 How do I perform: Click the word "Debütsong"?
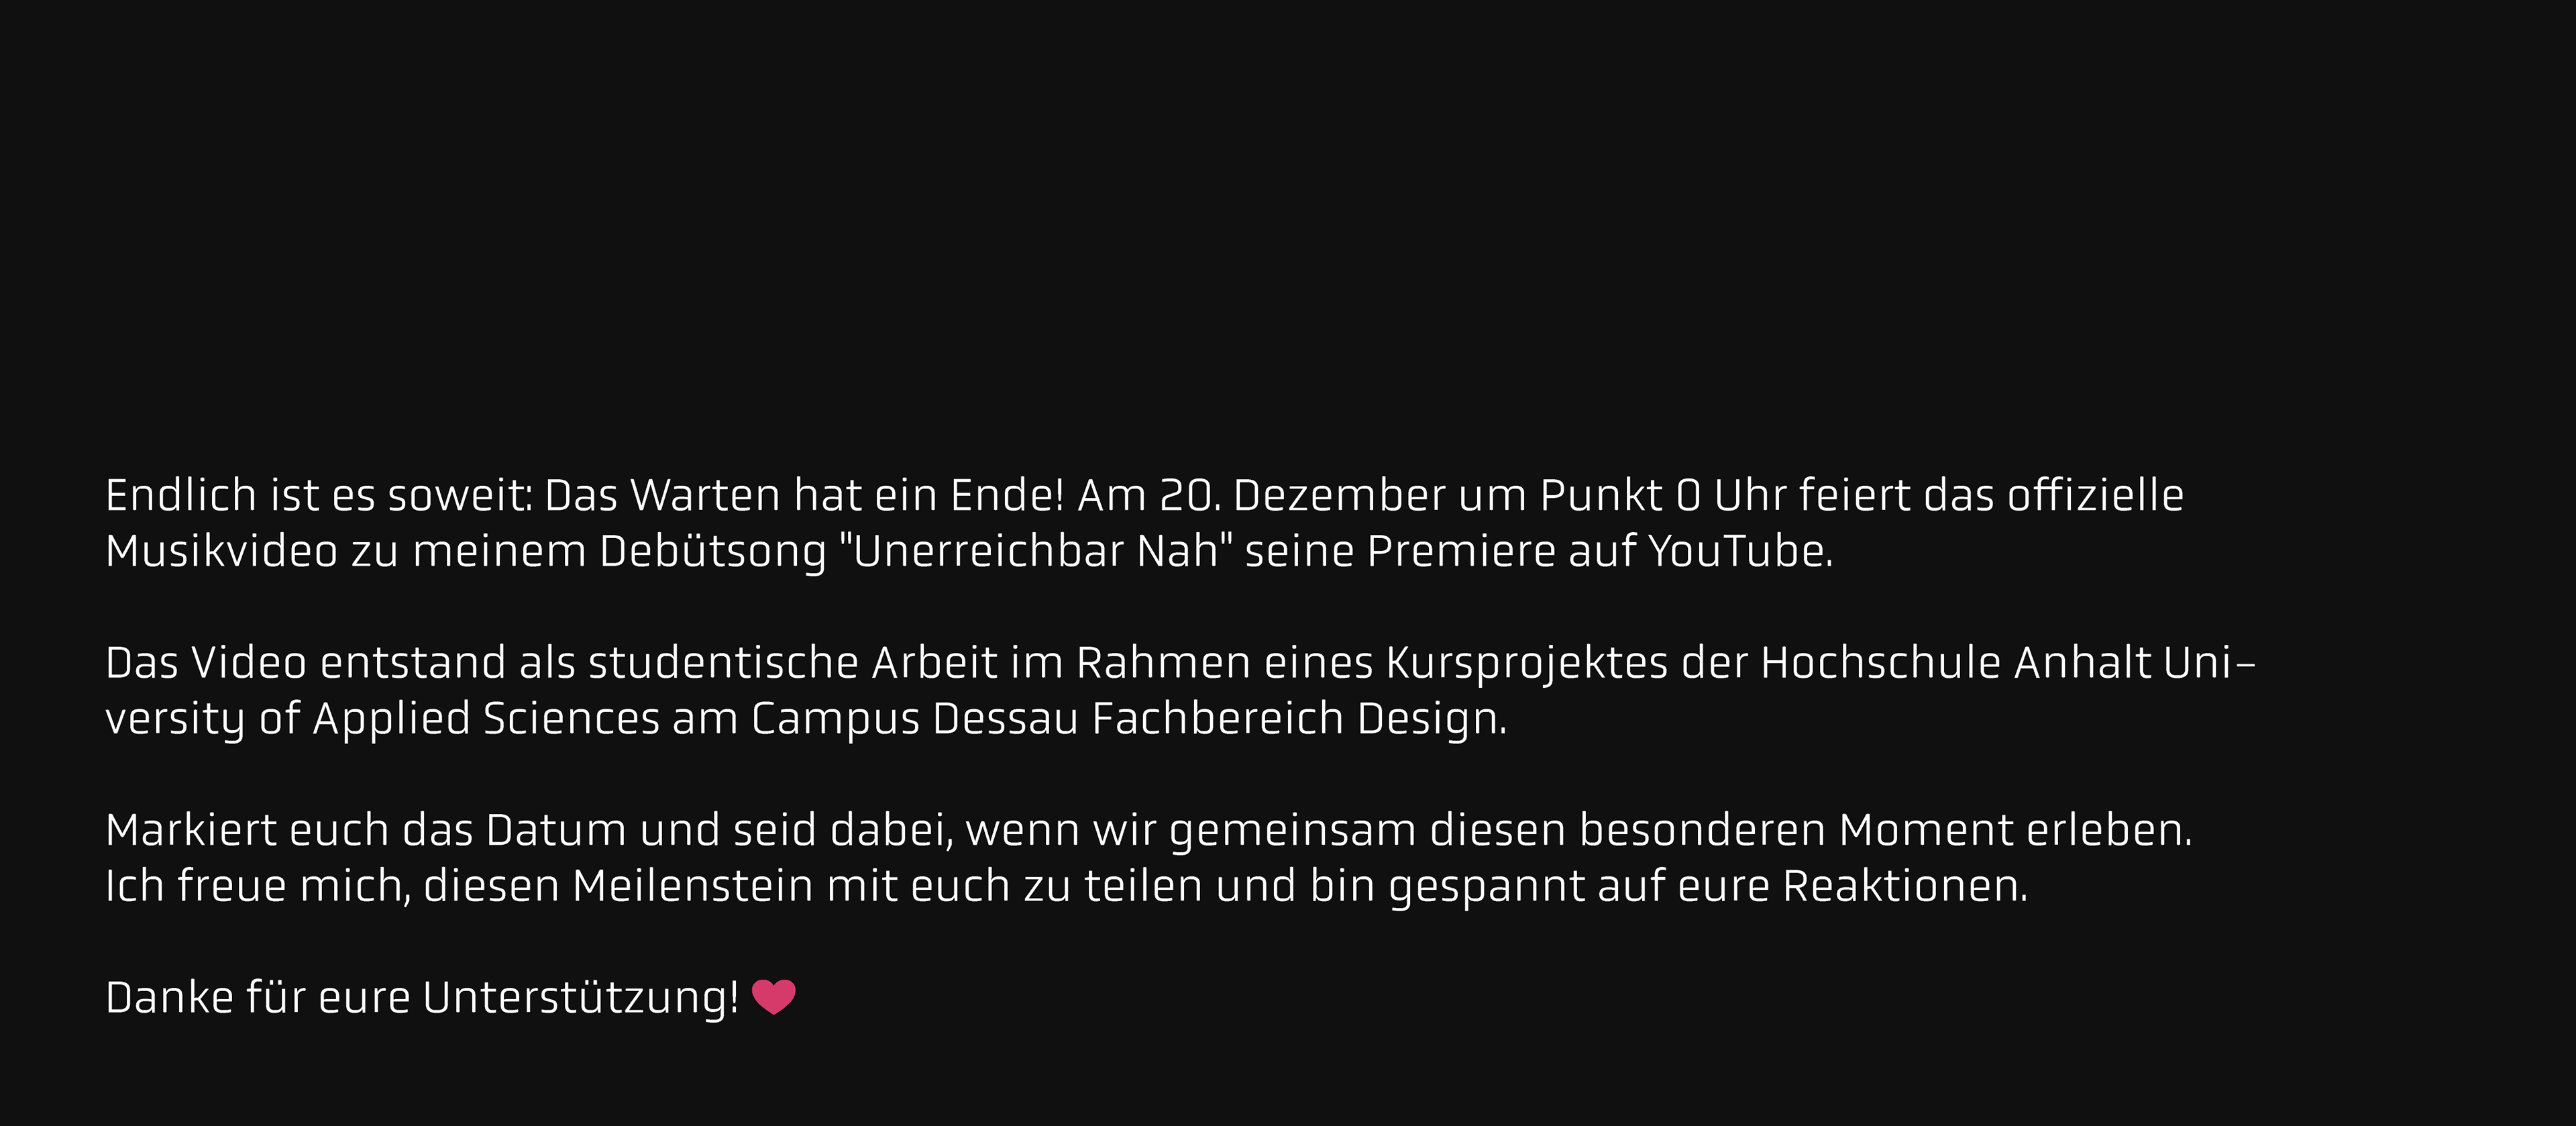[713, 551]
